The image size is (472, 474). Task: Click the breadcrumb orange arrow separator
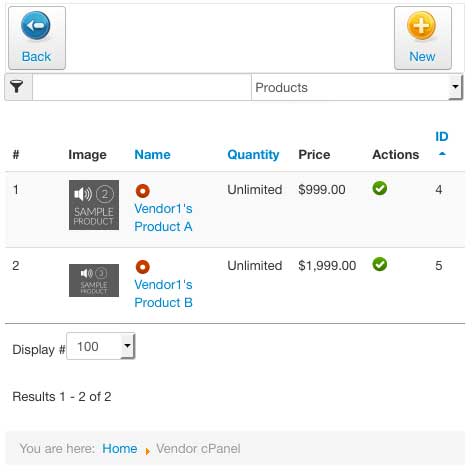(147, 451)
